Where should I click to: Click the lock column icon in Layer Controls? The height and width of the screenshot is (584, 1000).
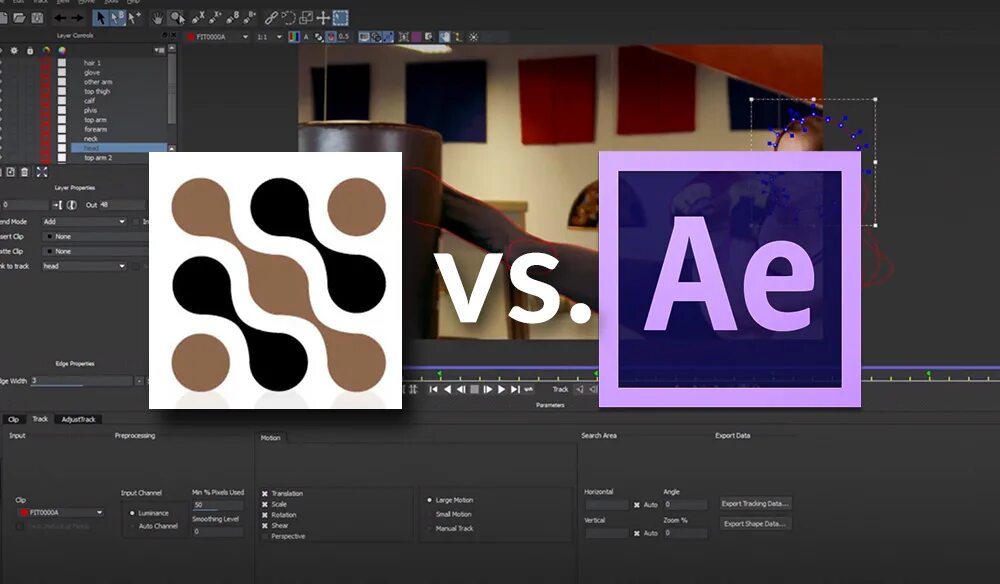(x=29, y=50)
